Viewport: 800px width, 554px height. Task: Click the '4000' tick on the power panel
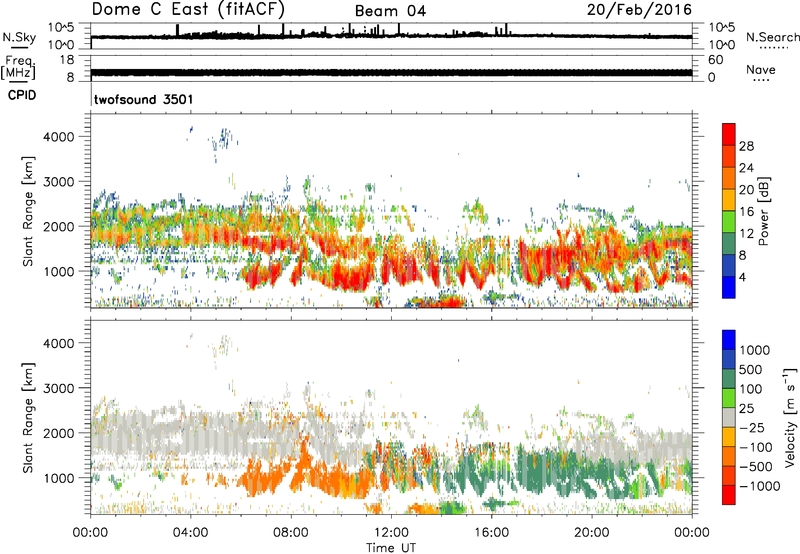59,137
